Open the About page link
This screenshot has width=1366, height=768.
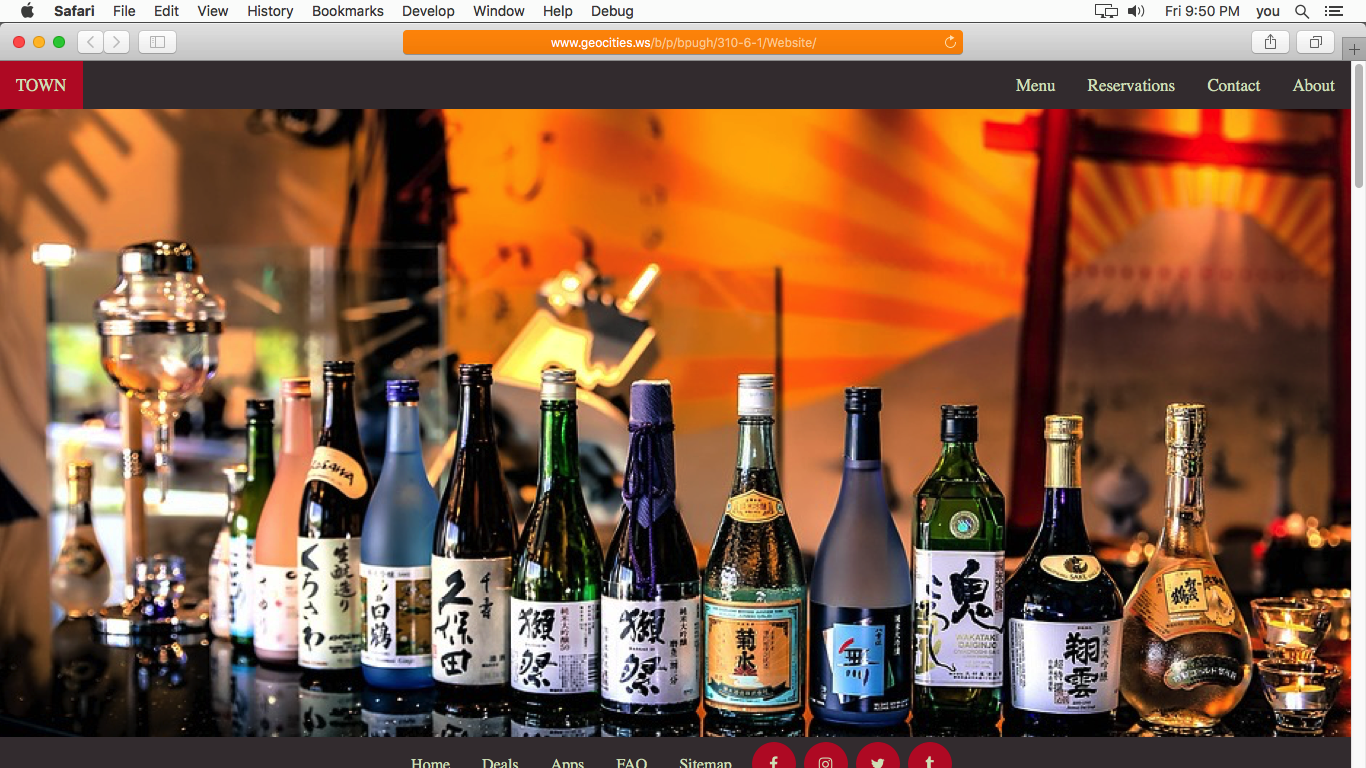point(1313,85)
